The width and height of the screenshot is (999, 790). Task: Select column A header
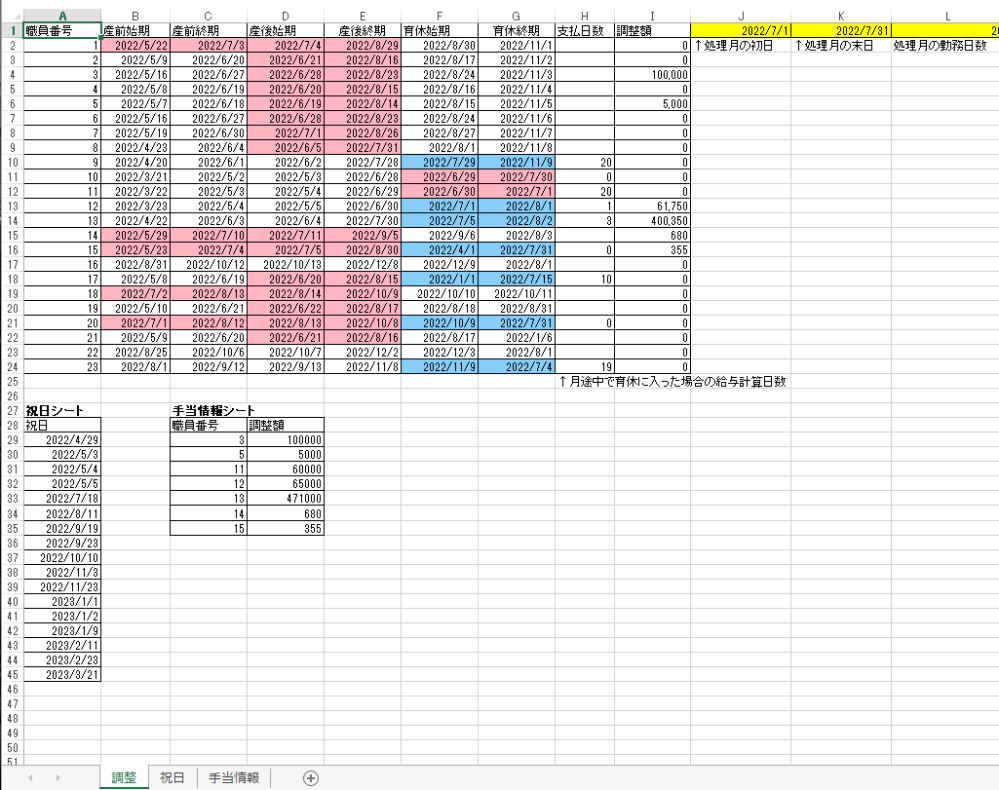pos(61,16)
